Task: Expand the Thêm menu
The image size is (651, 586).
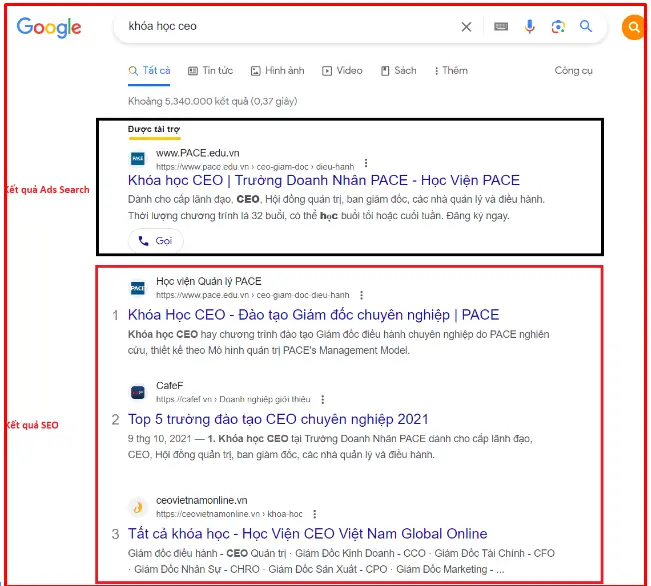Action: 451,71
